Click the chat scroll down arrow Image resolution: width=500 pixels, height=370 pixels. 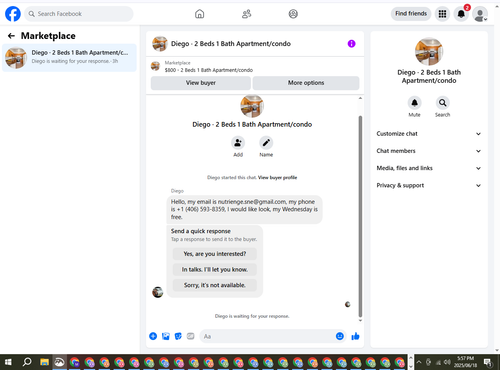(360, 320)
